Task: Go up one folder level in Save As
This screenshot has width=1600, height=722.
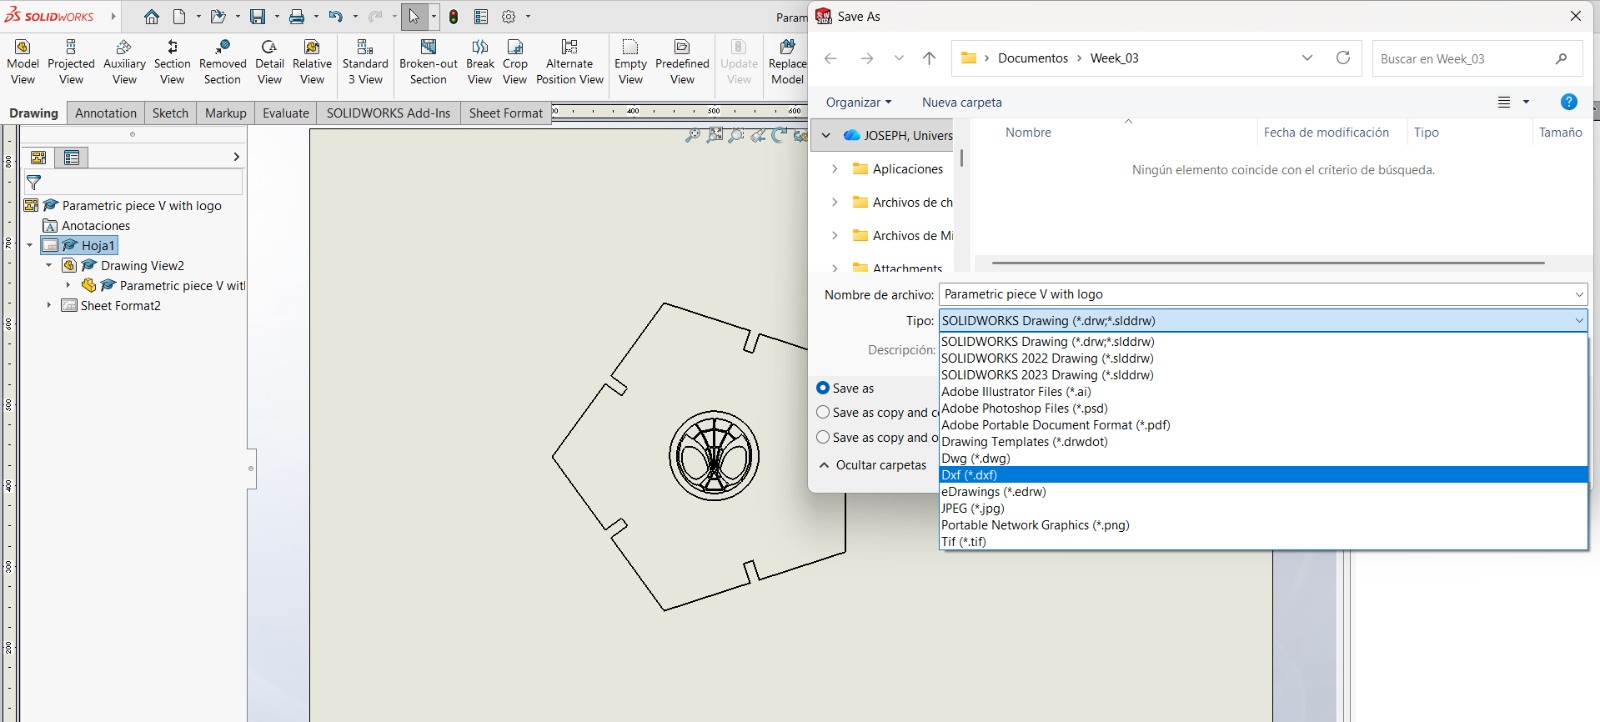Action: pos(929,58)
